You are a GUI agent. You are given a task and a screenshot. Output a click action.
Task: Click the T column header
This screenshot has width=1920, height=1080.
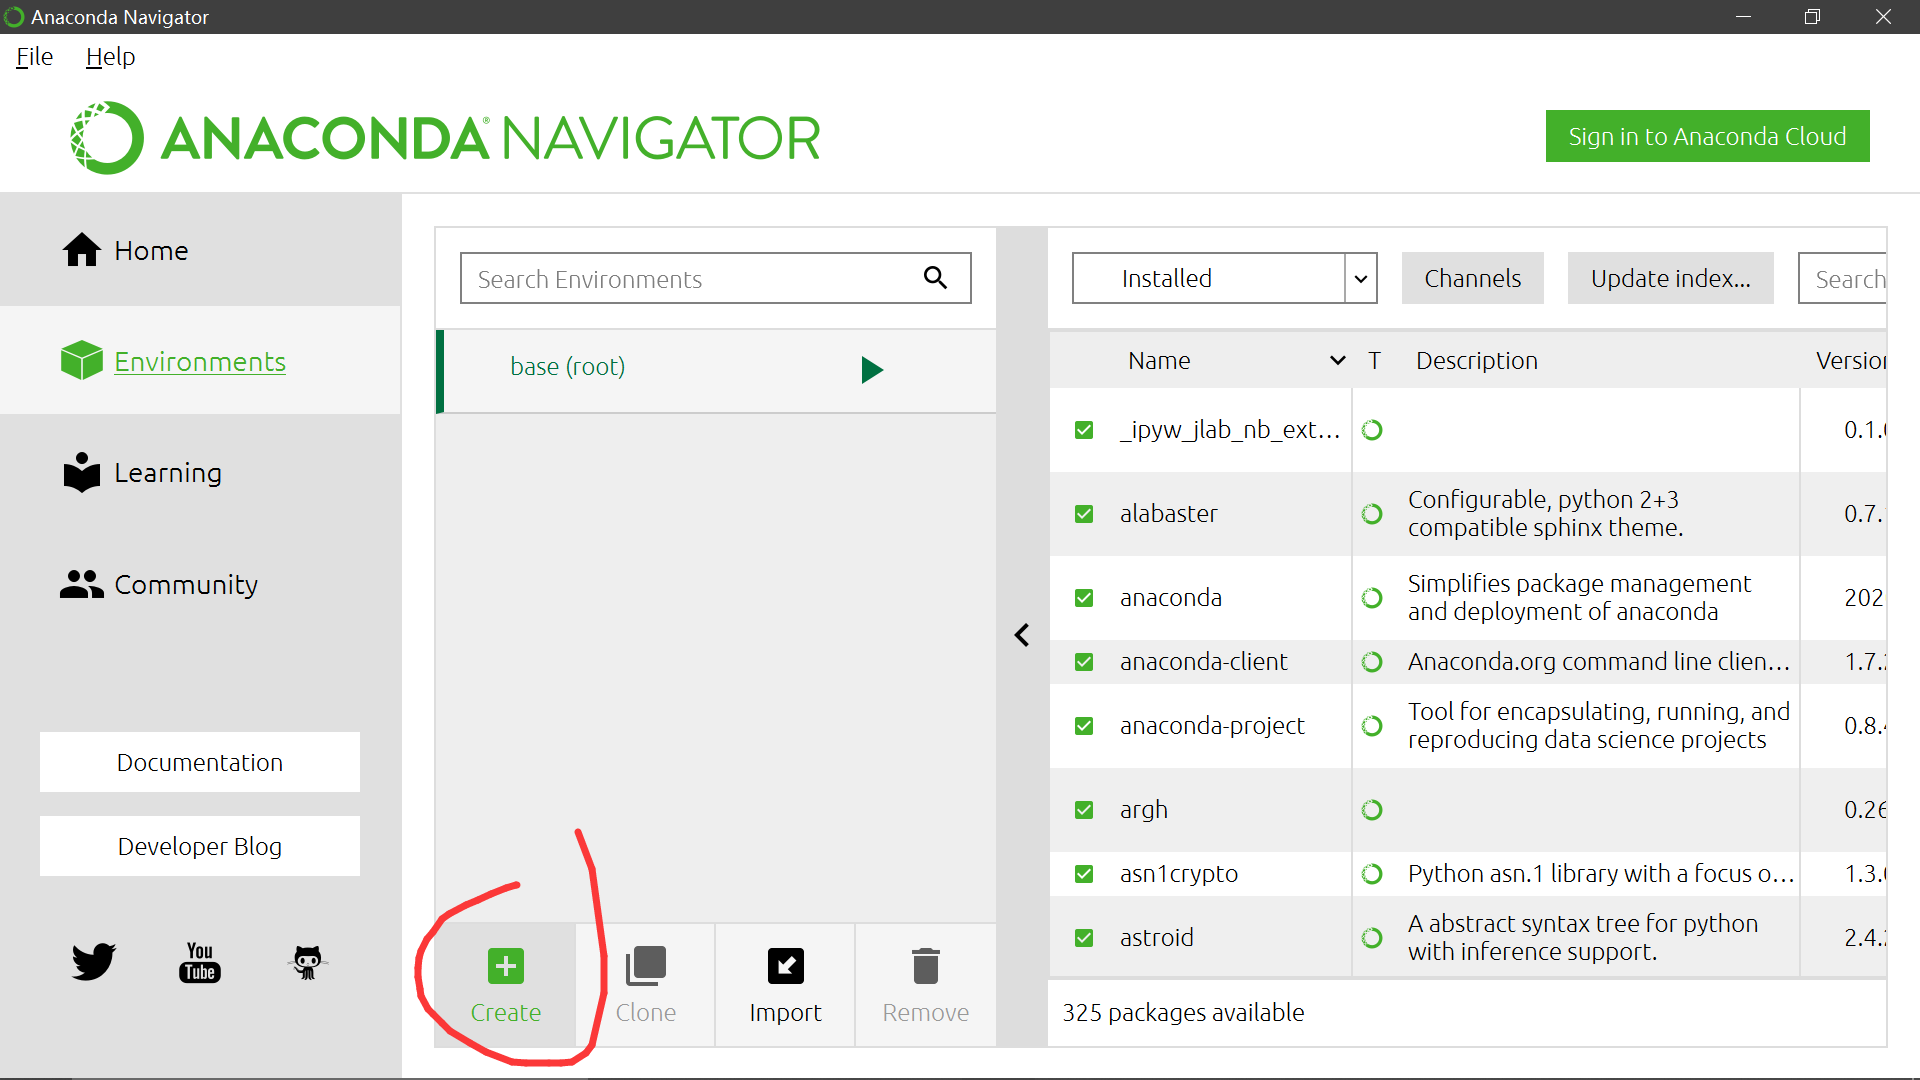click(x=1374, y=361)
